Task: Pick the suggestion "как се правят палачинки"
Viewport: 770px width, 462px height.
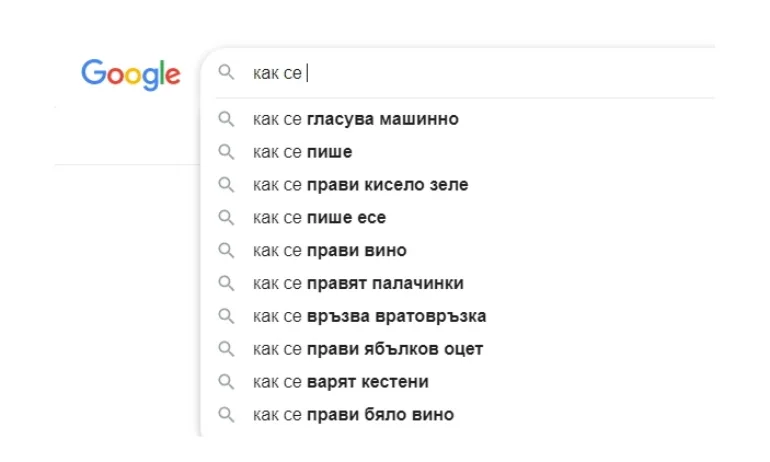Action: (x=359, y=283)
